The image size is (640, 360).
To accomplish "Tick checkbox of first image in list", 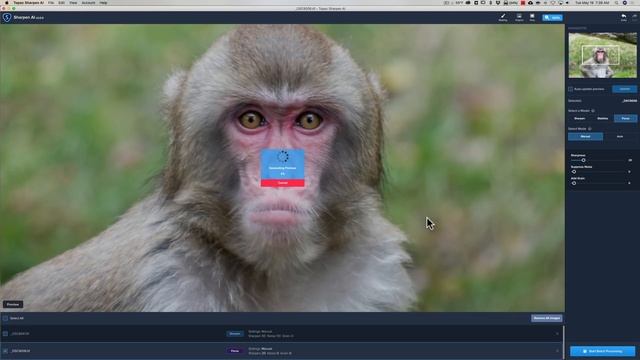I will (x=5, y=334).
